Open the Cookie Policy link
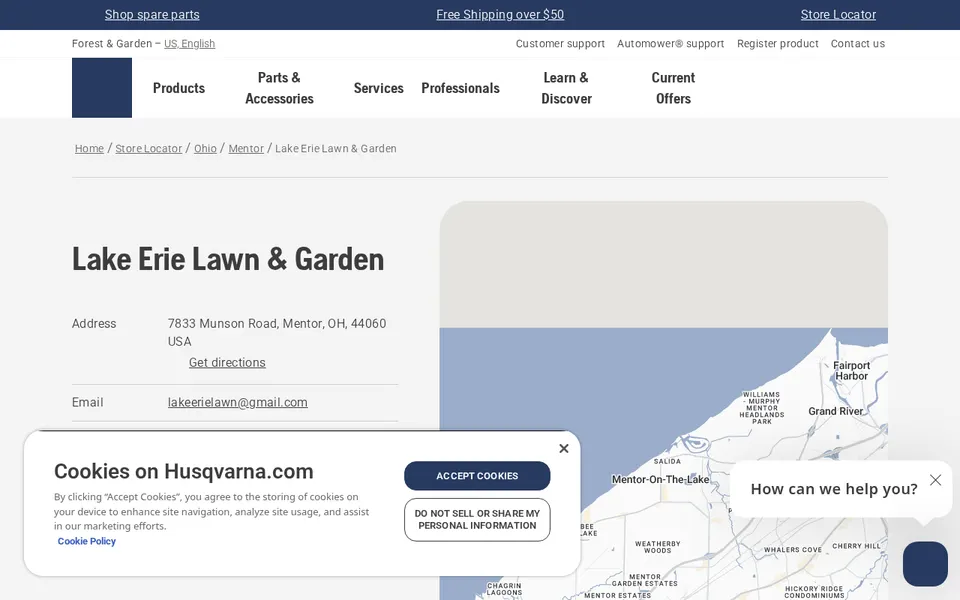 click(86, 541)
